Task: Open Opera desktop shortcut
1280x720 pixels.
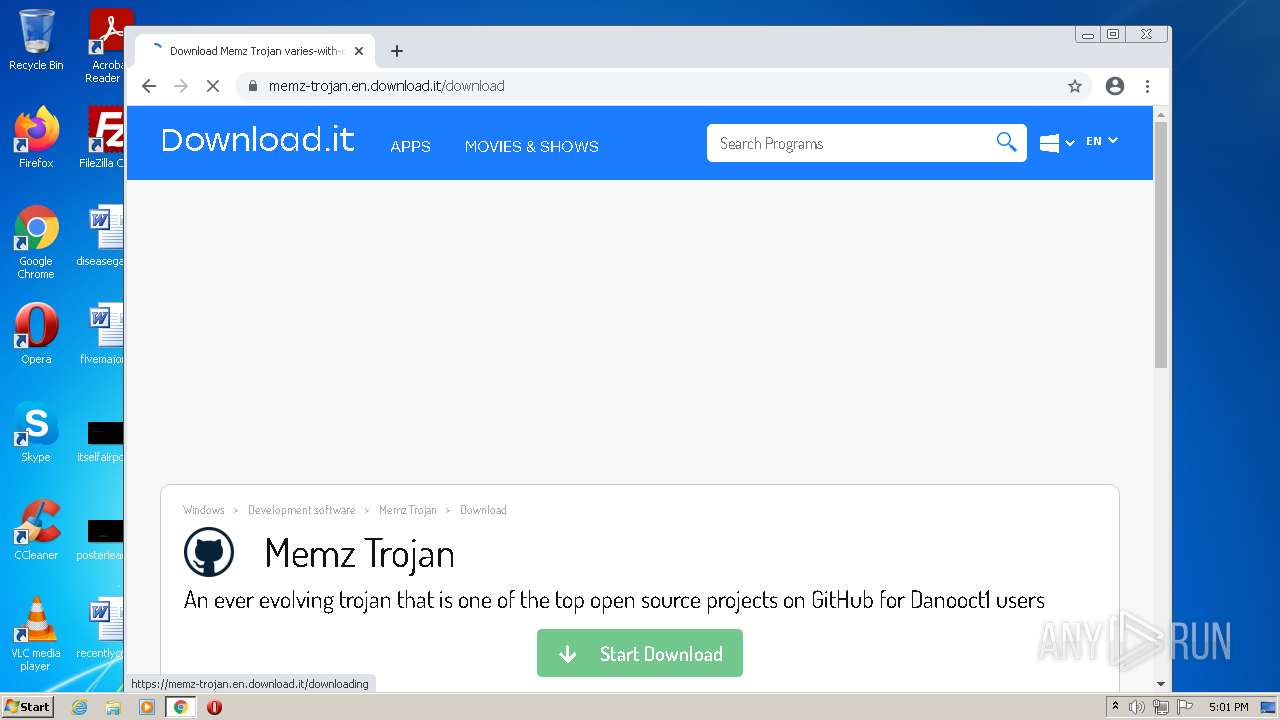Action: 36,334
